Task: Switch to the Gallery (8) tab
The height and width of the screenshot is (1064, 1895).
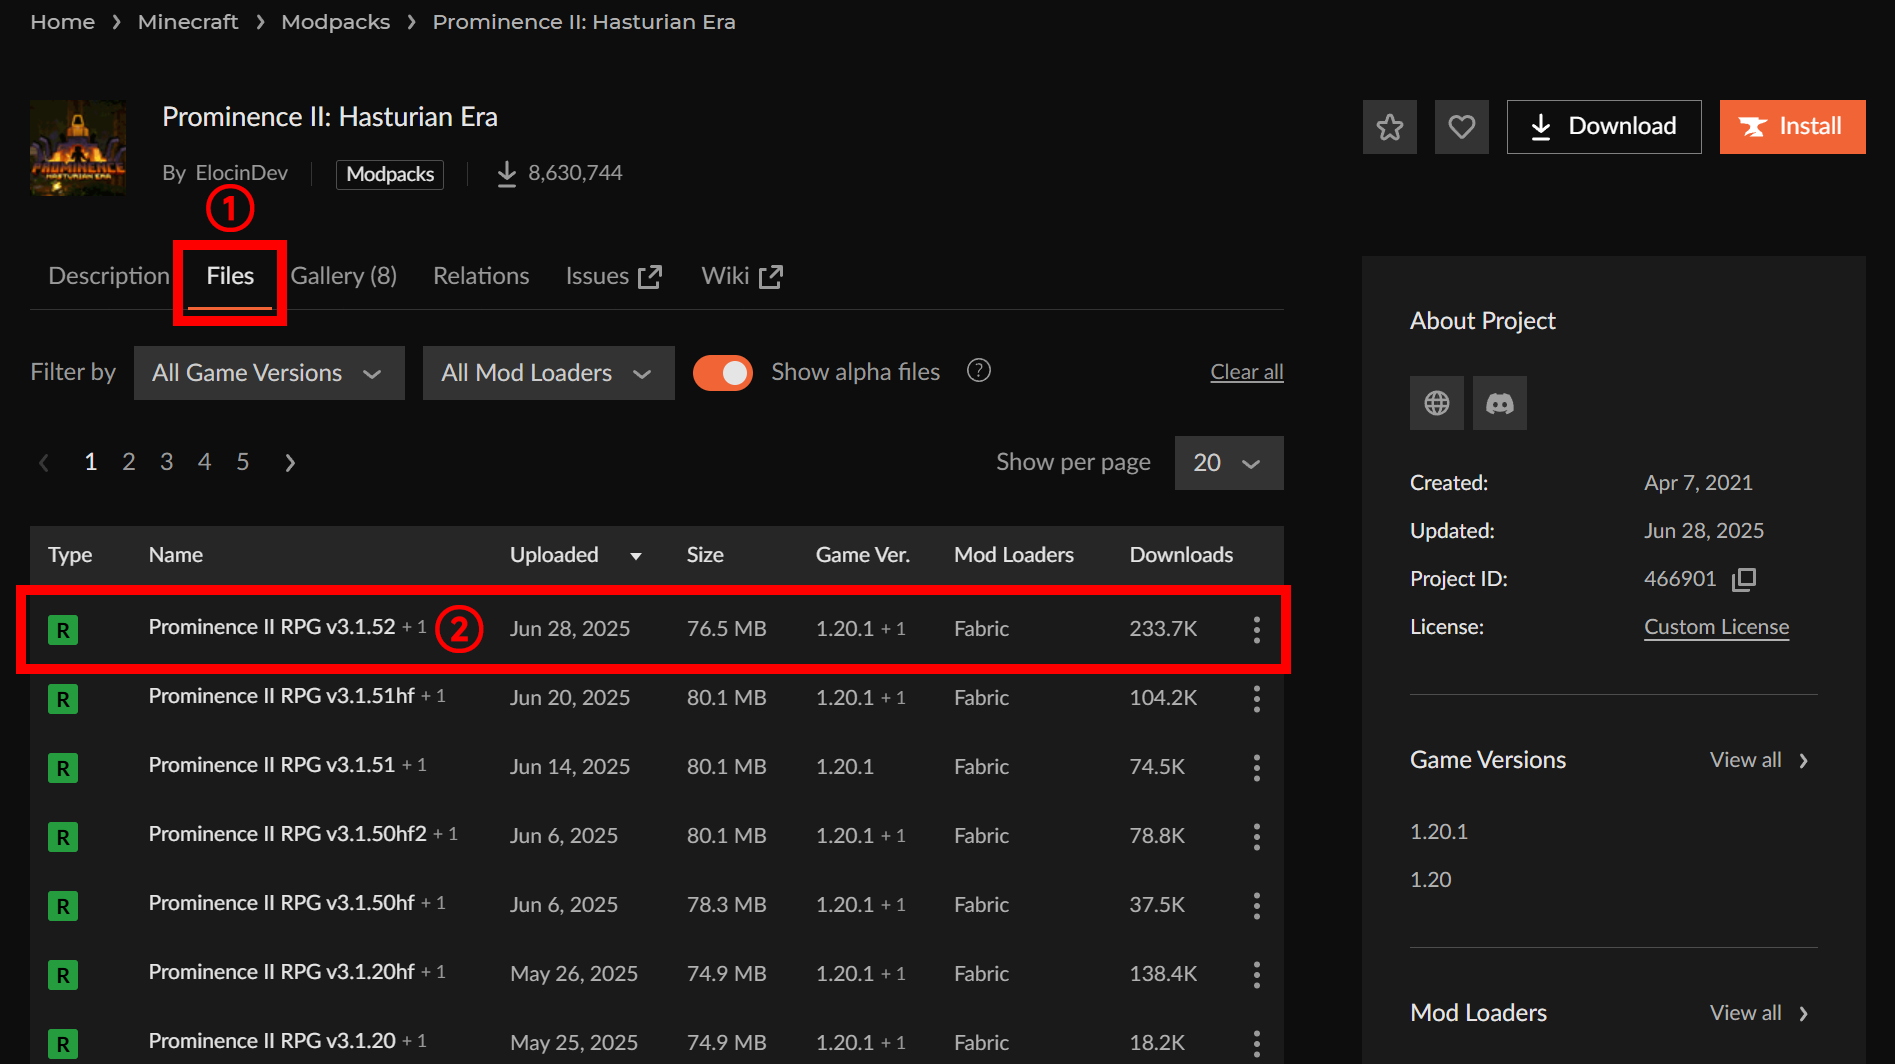Action: (x=344, y=276)
